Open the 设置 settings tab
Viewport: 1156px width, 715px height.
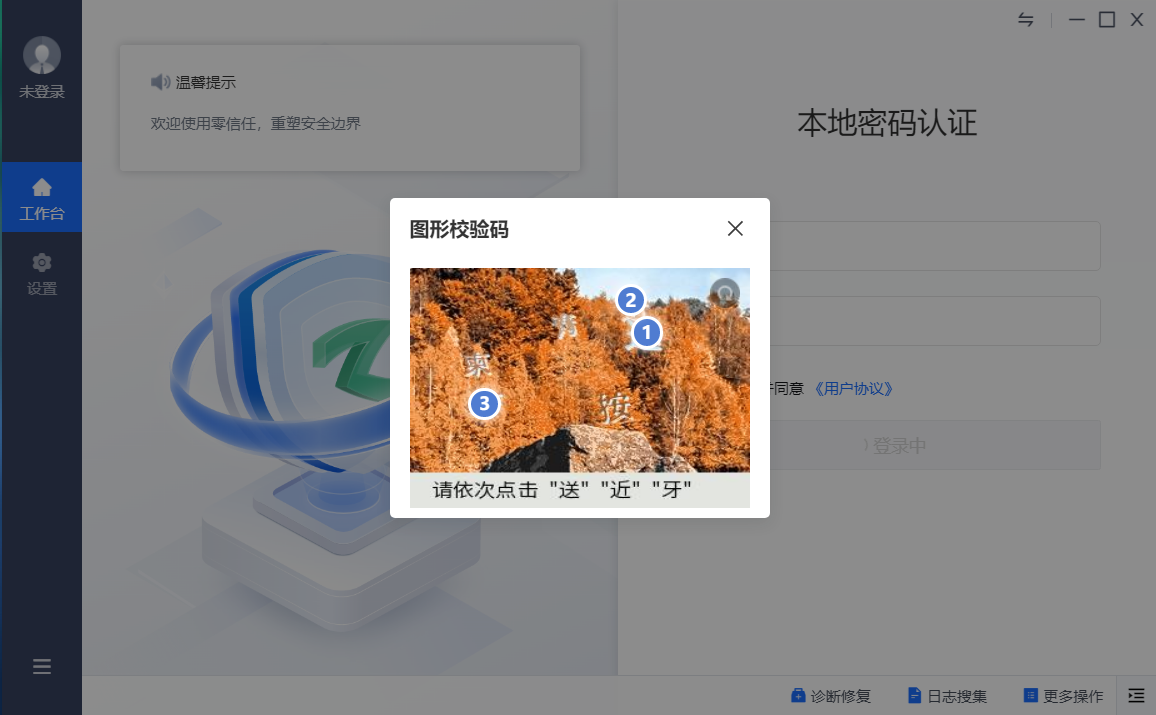[42, 274]
